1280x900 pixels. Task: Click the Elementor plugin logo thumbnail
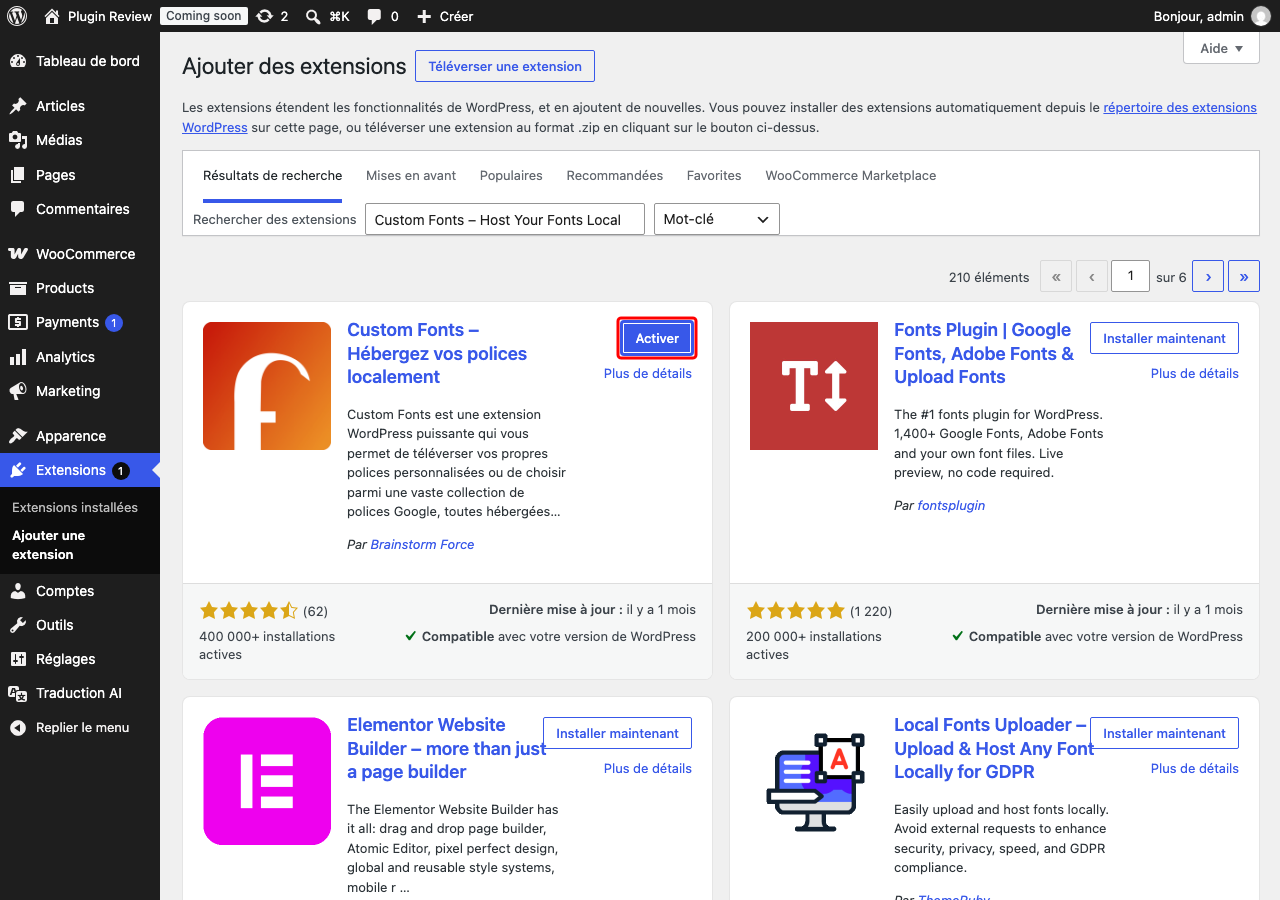[x=267, y=781]
